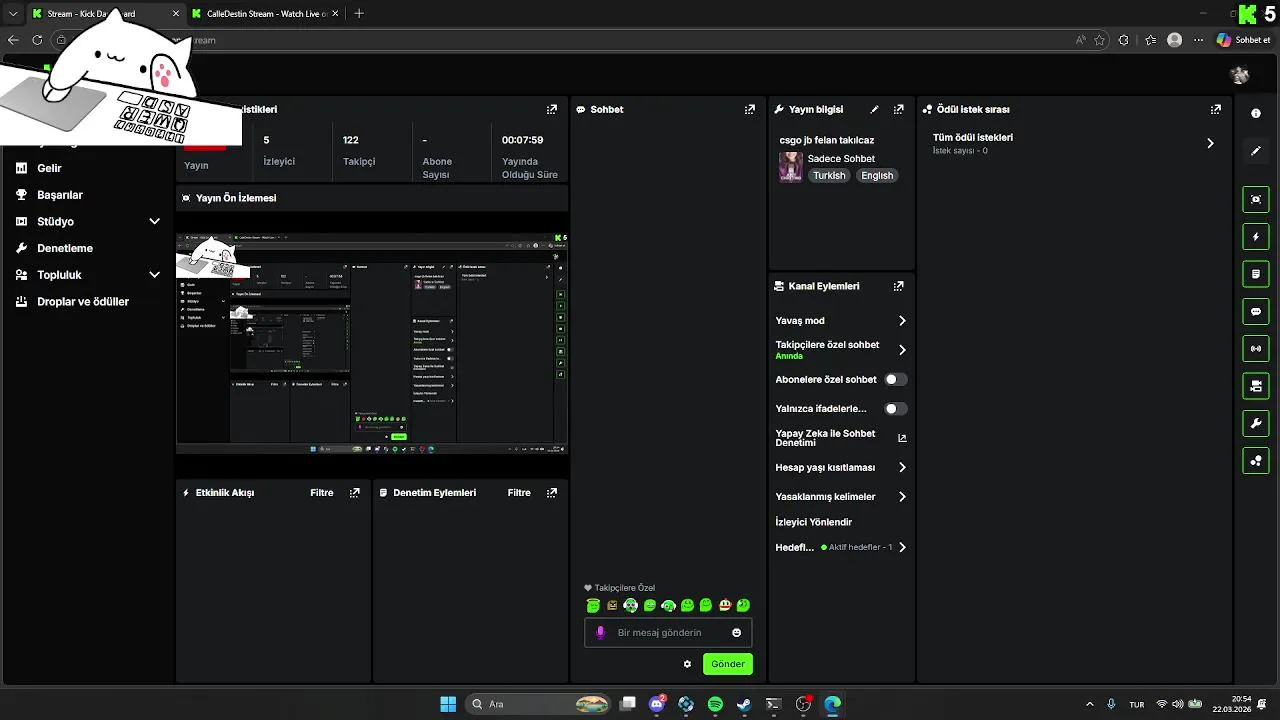Switch to CalleDestin Stream browser tab
The image size is (1280, 720).
266,14
